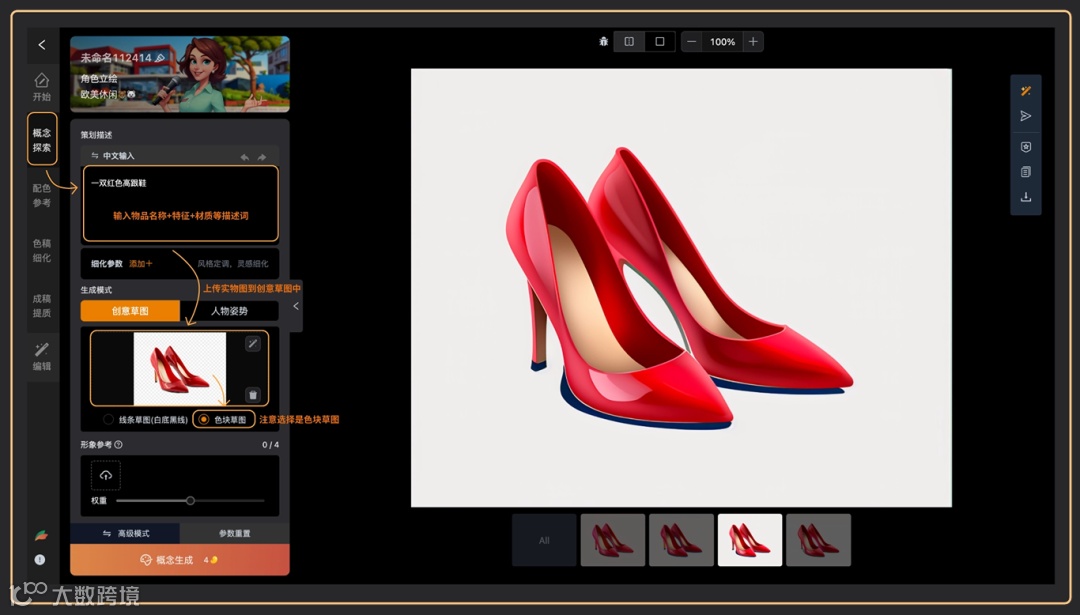This screenshot has width=1080, height=615.
Task: Click the leaf logo icon in sidebar
Action: tap(41, 535)
